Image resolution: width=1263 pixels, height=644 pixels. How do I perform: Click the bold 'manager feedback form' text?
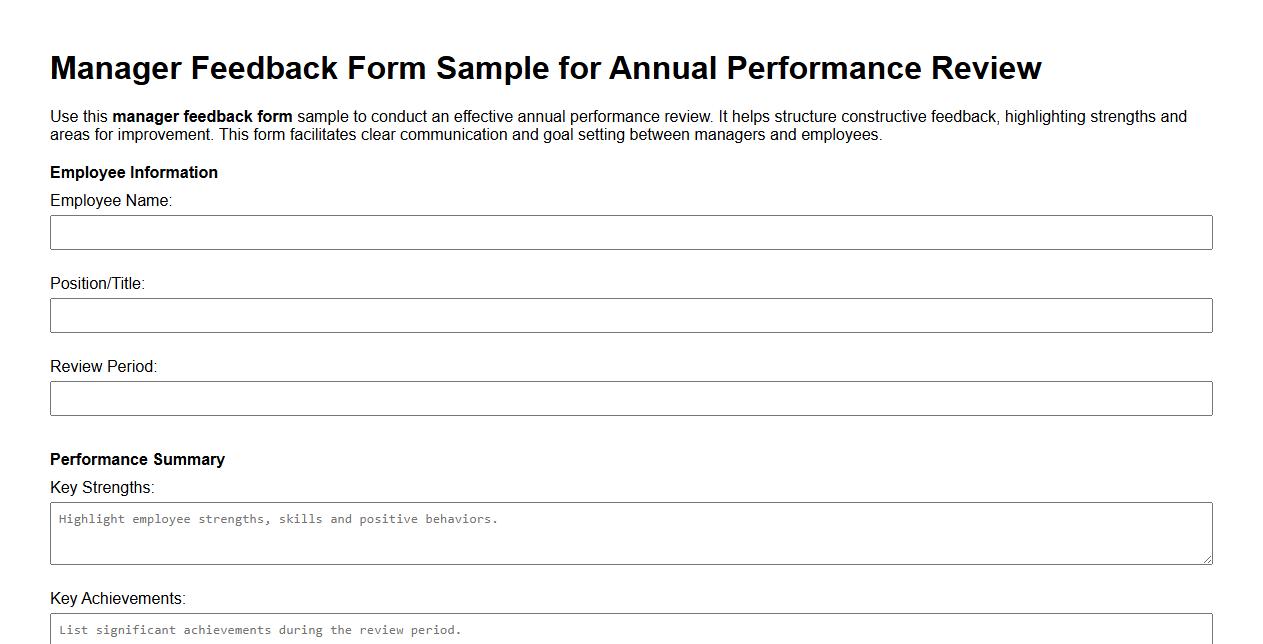tap(203, 116)
